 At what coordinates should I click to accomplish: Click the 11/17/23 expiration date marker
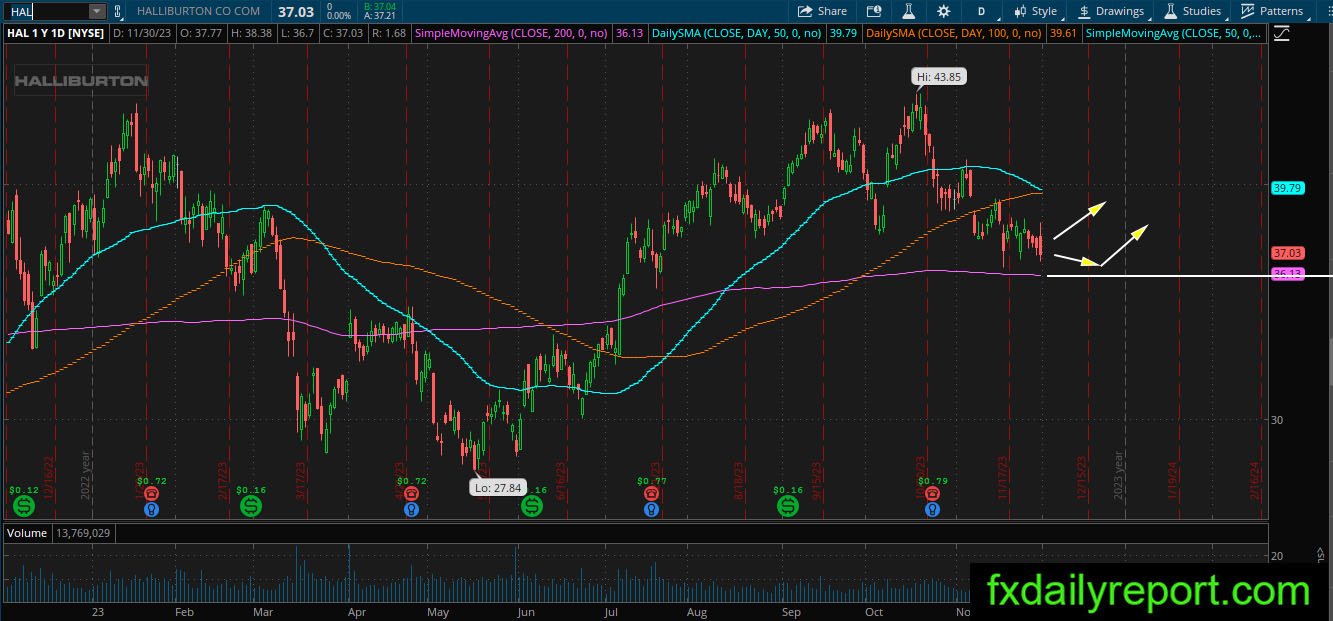click(1004, 476)
